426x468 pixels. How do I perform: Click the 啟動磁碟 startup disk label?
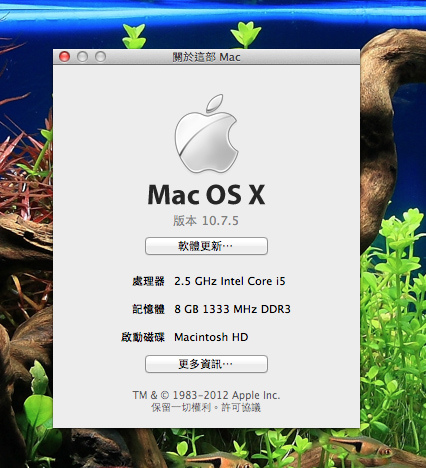[143, 337]
